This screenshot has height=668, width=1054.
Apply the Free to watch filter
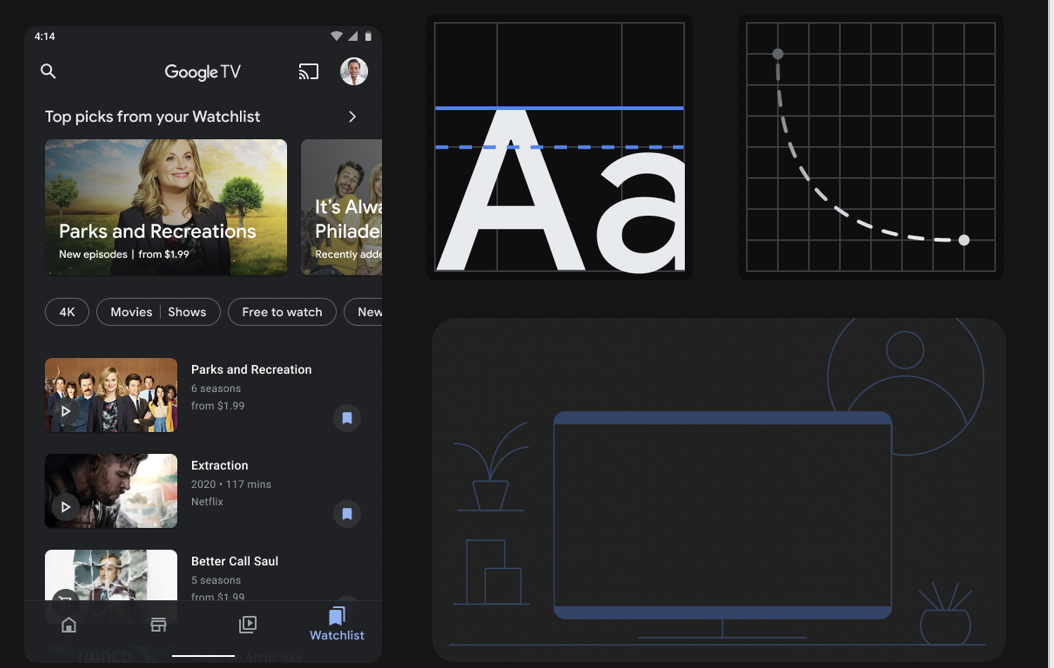tap(282, 312)
